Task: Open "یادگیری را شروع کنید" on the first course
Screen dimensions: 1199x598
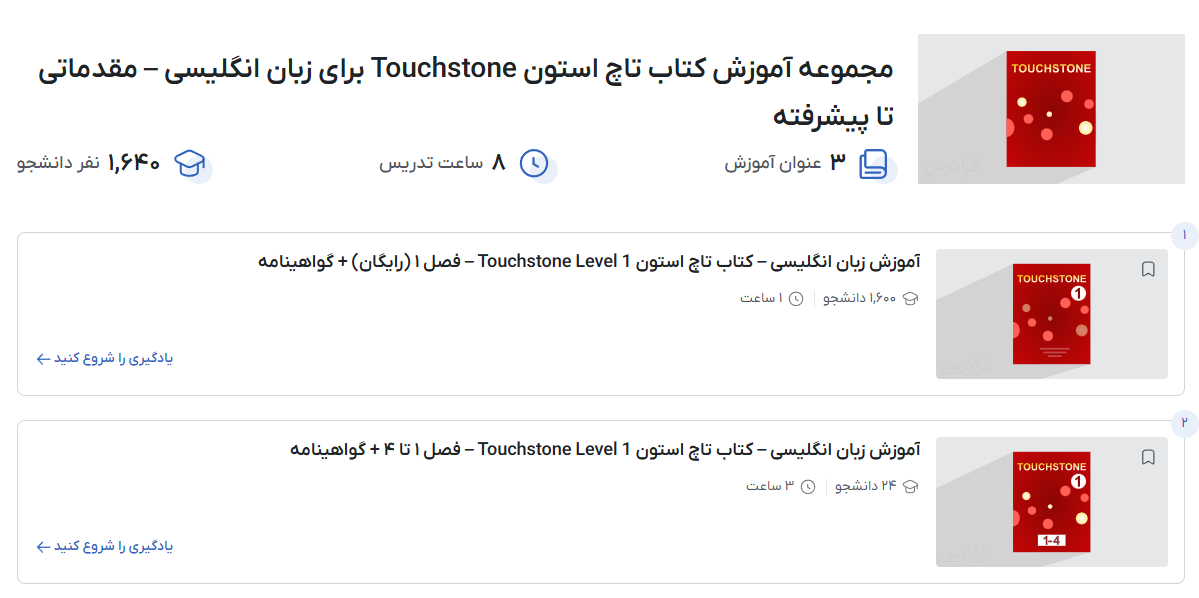Action: tap(105, 358)
